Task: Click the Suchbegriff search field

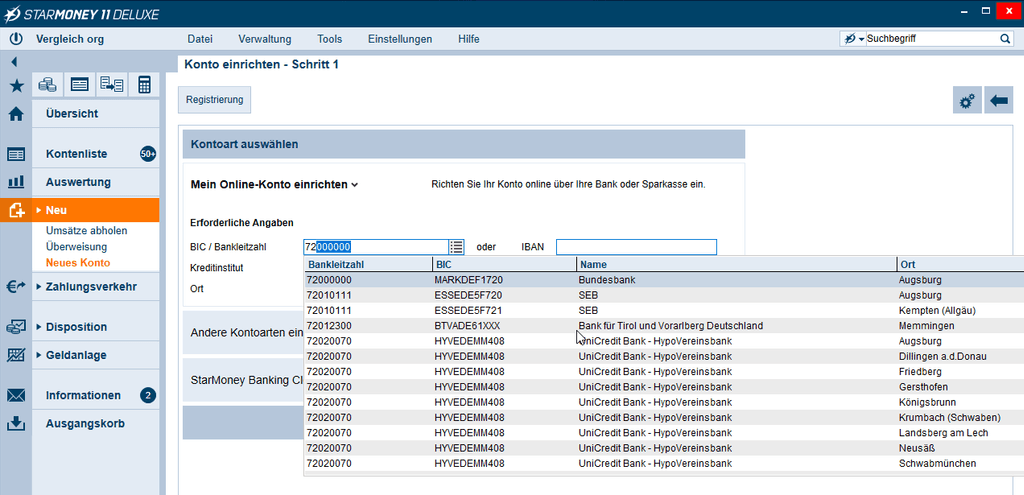Action: pyautogui.click(x=931, y=39)
